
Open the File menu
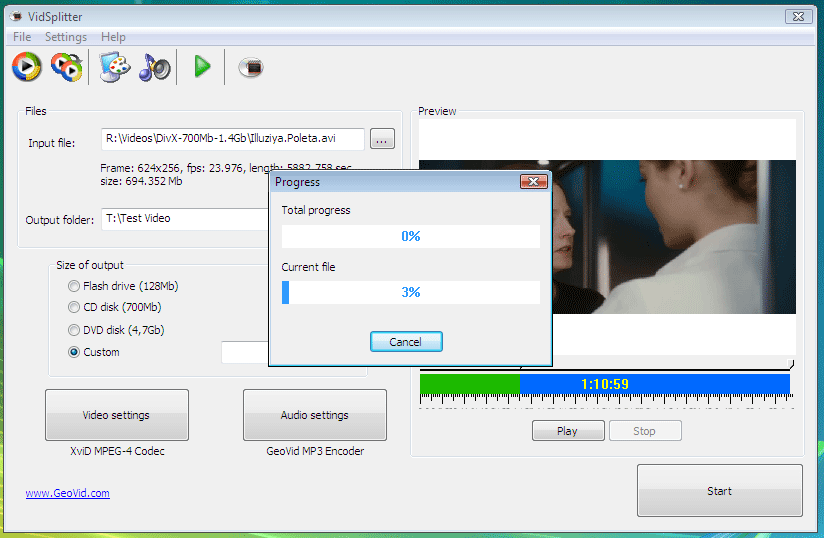(x=22, y=37)
